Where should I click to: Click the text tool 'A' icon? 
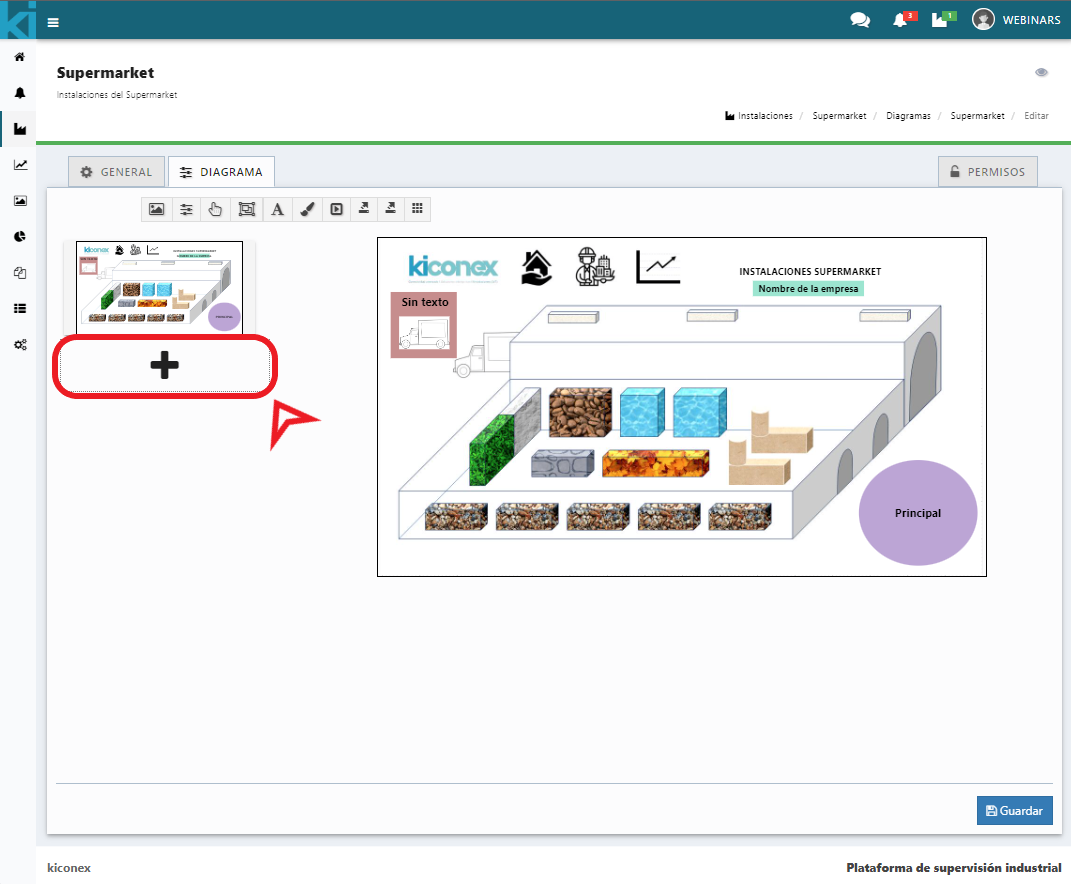(x=277, y=209)
